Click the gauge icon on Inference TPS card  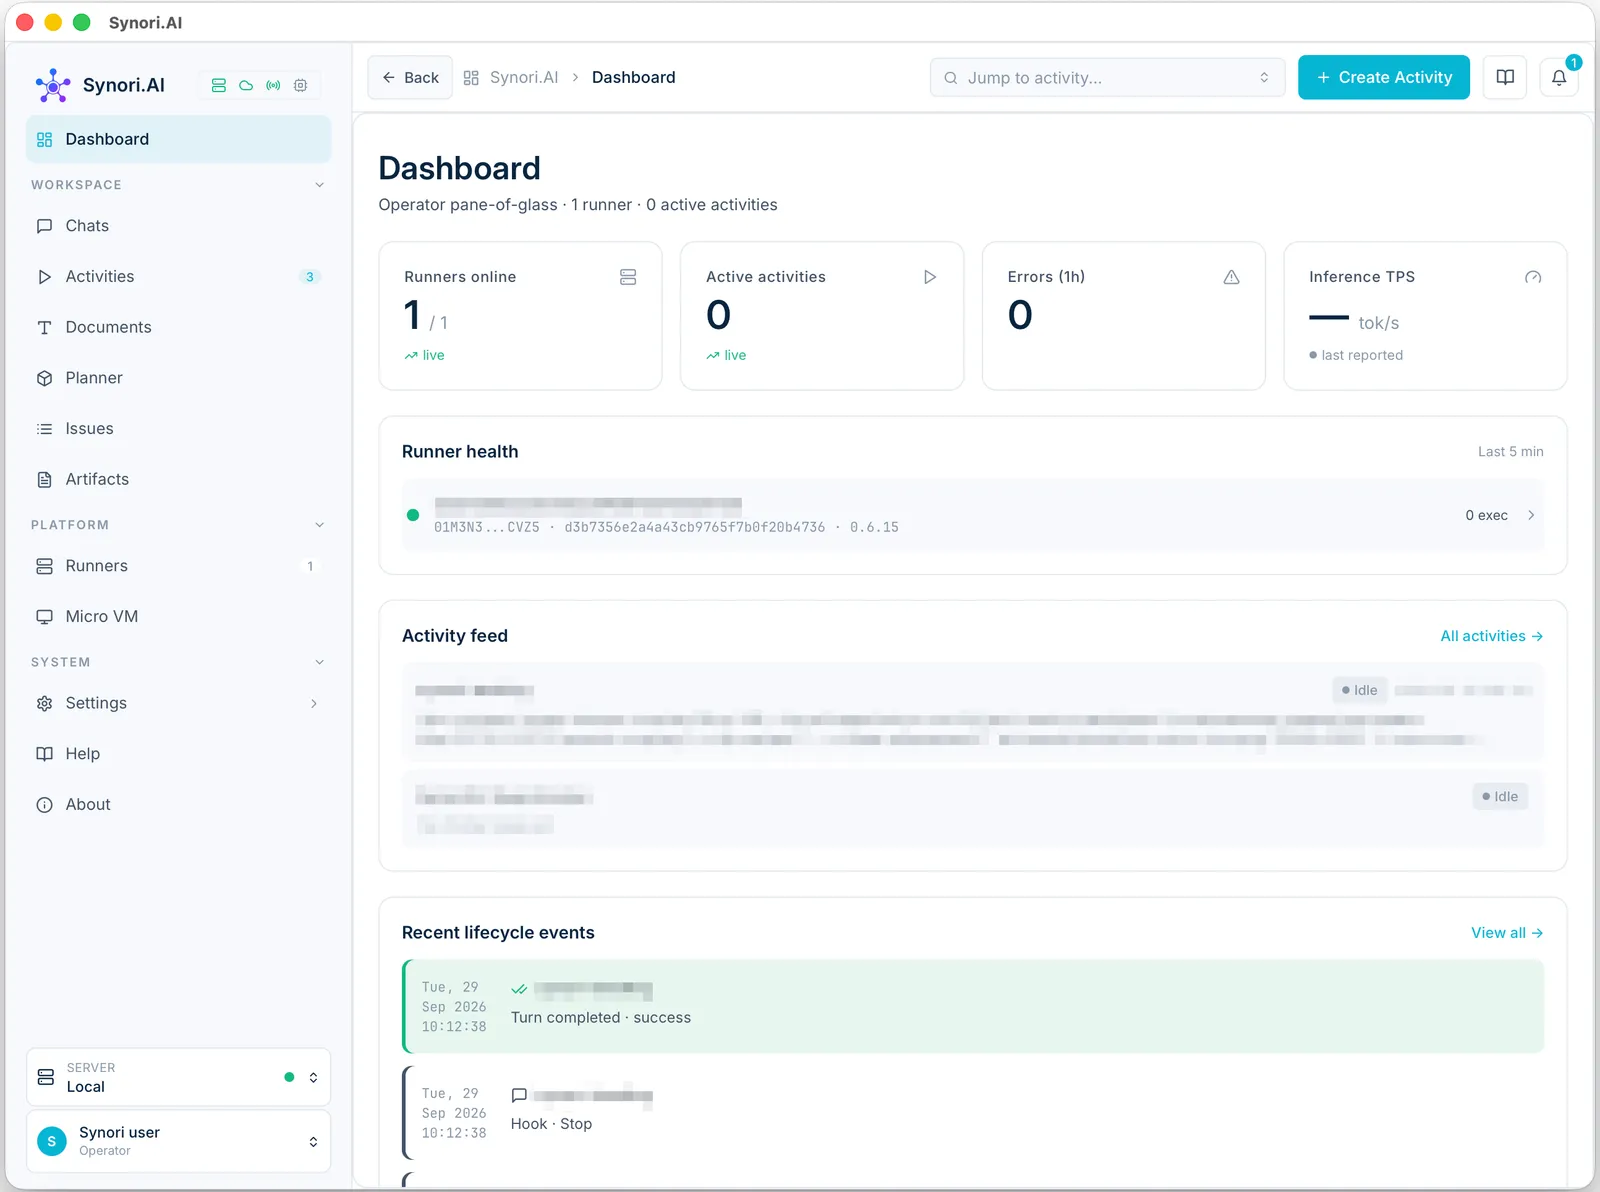pyautogui.click(x=1533, y=277)
